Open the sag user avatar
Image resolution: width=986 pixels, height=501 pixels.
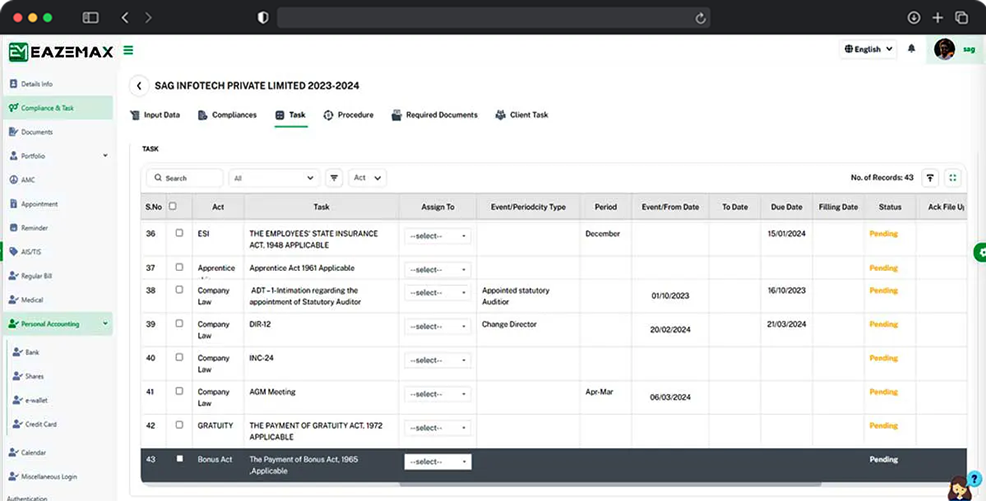(x=944, y=49)
